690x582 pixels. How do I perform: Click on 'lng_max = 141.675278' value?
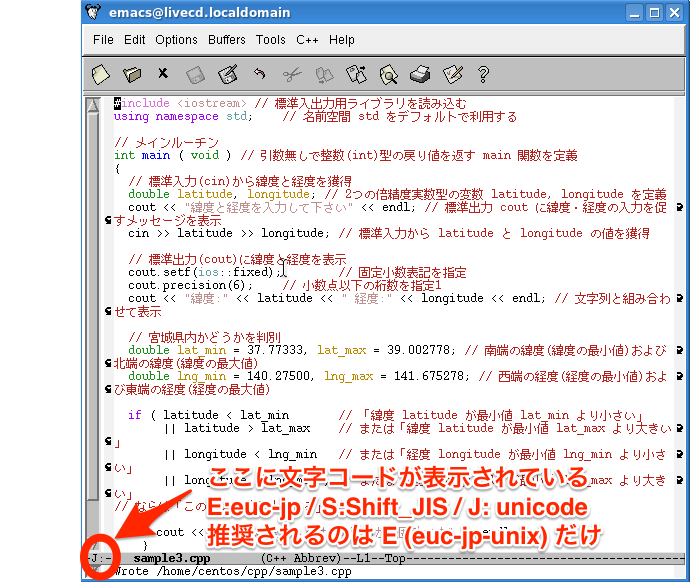point(394,376)
